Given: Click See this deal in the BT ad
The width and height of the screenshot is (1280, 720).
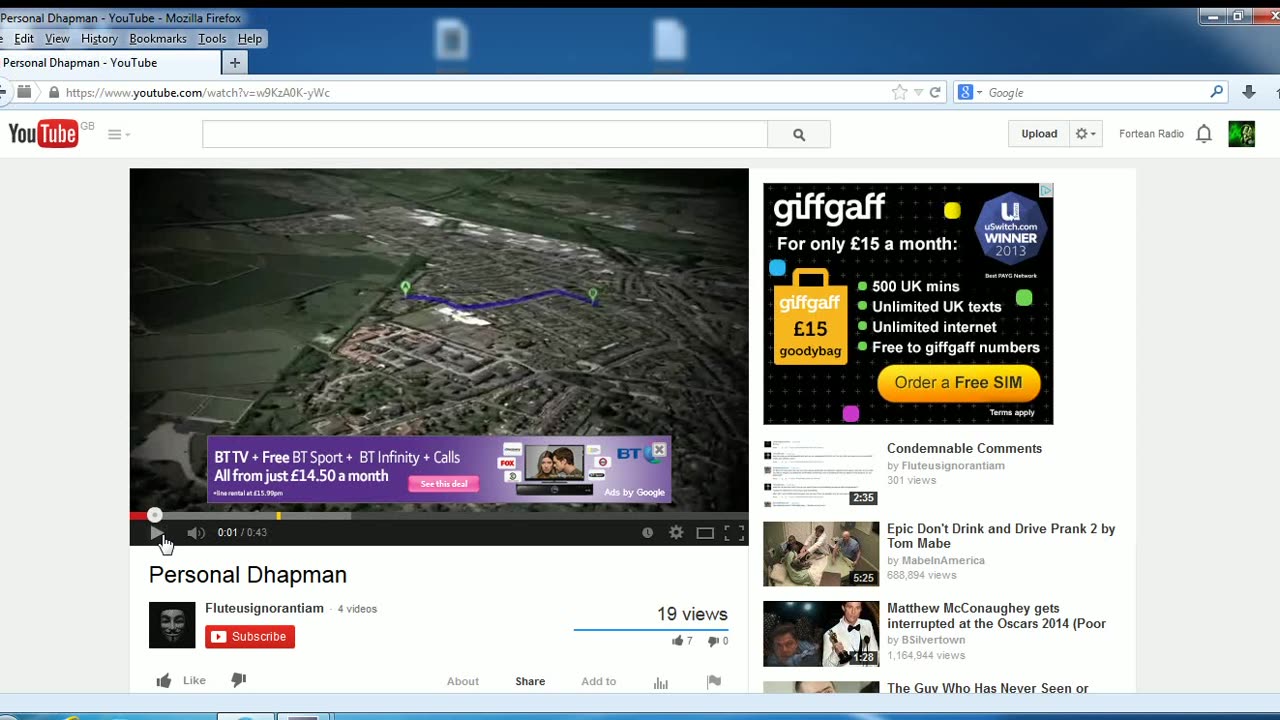Looking at the screenshot, I should pyautogui.click(x=444, y=484).
